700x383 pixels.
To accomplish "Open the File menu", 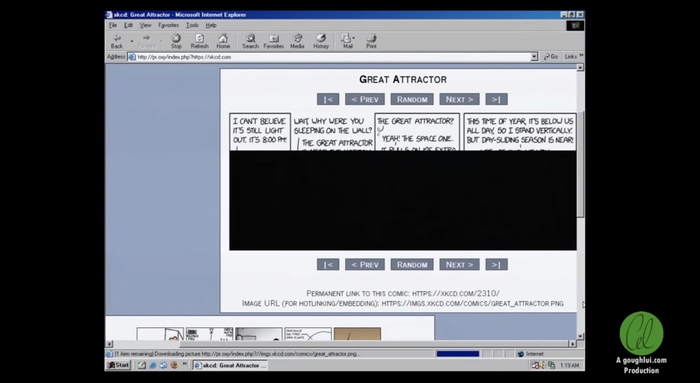I will (x=113, y=25).
